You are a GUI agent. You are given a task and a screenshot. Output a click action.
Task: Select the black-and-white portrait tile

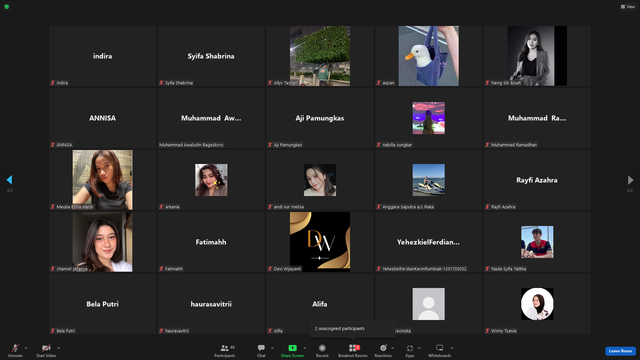pos(537,56)
